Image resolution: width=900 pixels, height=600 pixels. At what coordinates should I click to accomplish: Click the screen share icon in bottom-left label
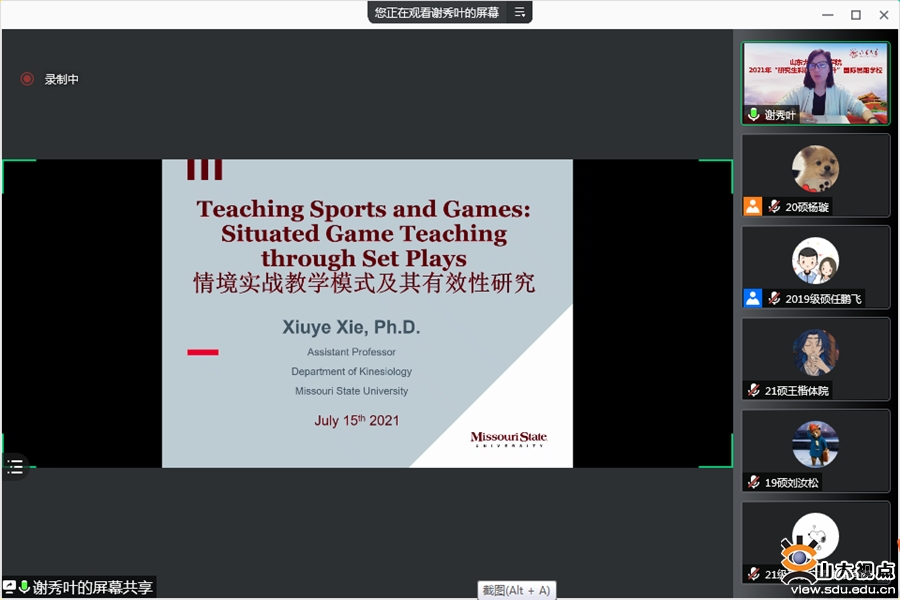(x=10, y=587)
